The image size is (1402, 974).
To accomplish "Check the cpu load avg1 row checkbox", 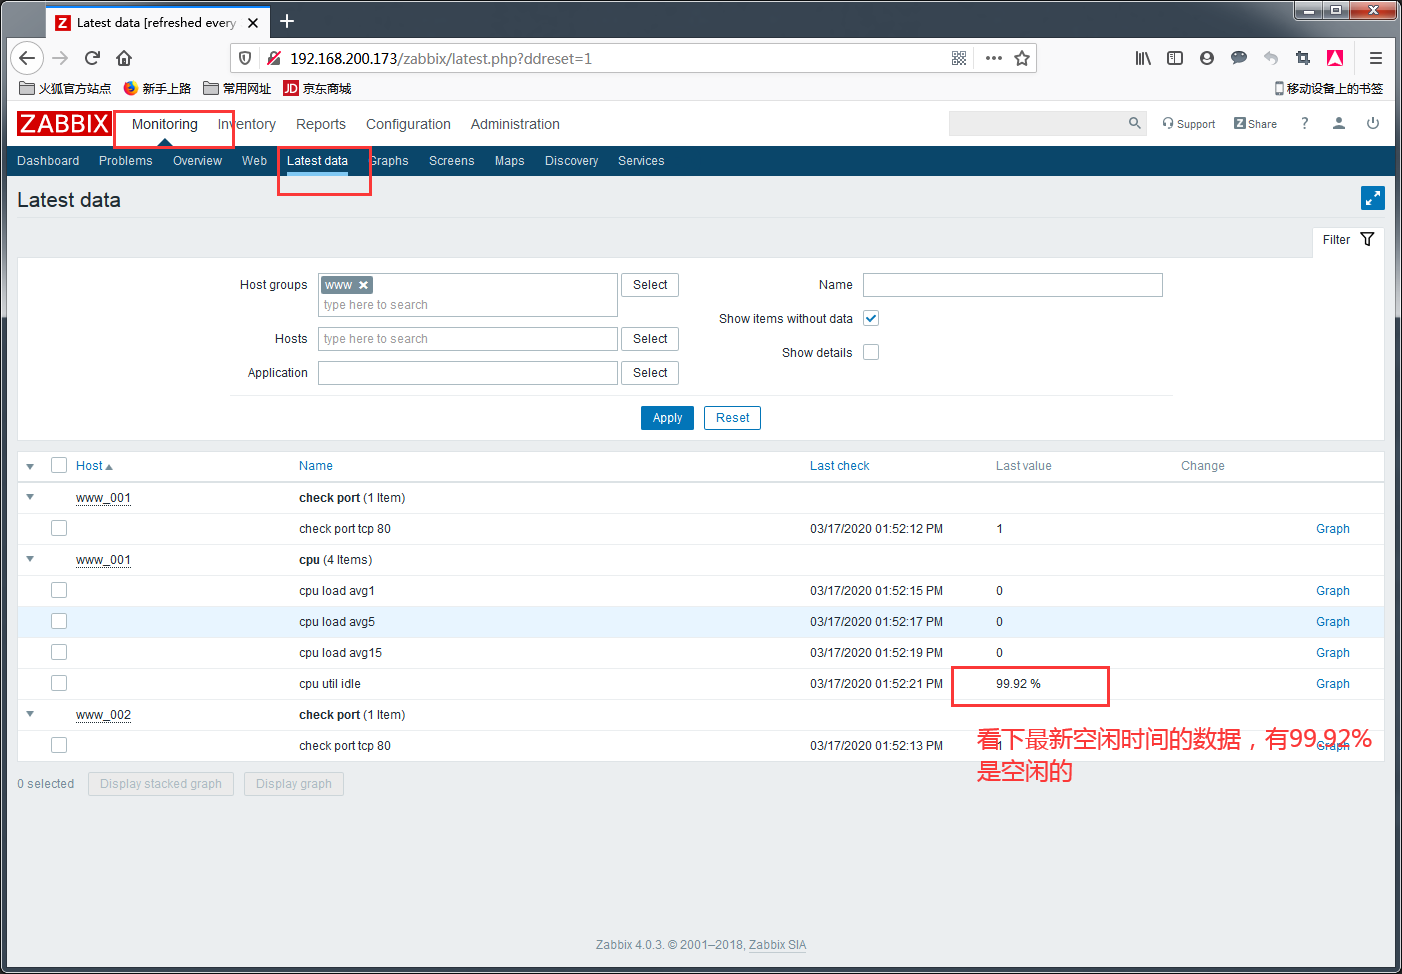I will point(59,590).
